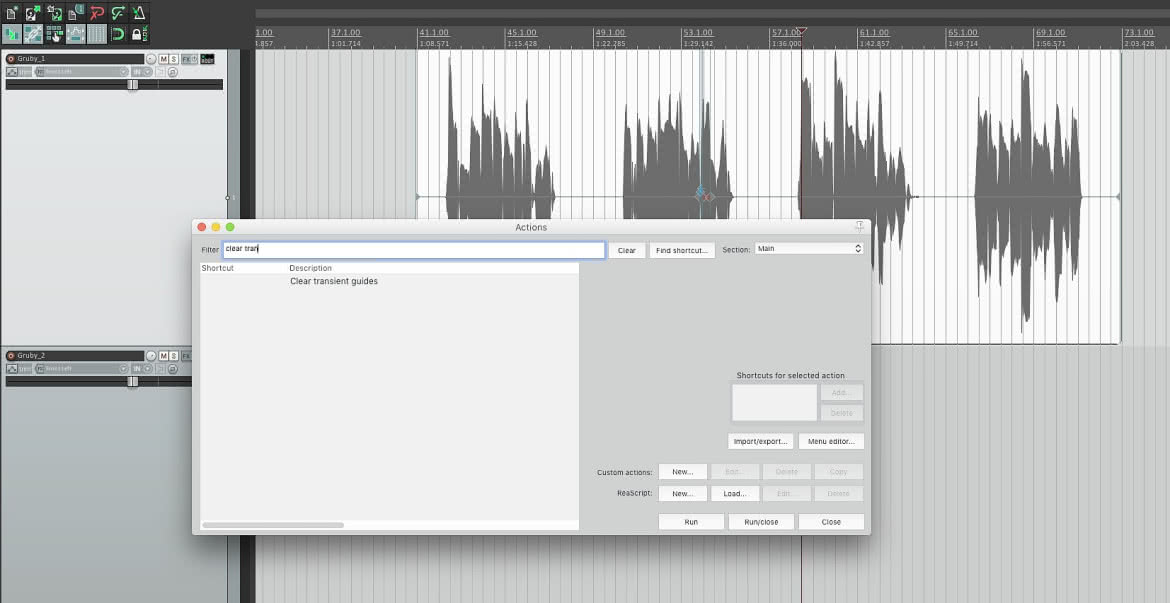
Task: Click the action list horizontal scrollbar
Action: [x=273, y=525]
